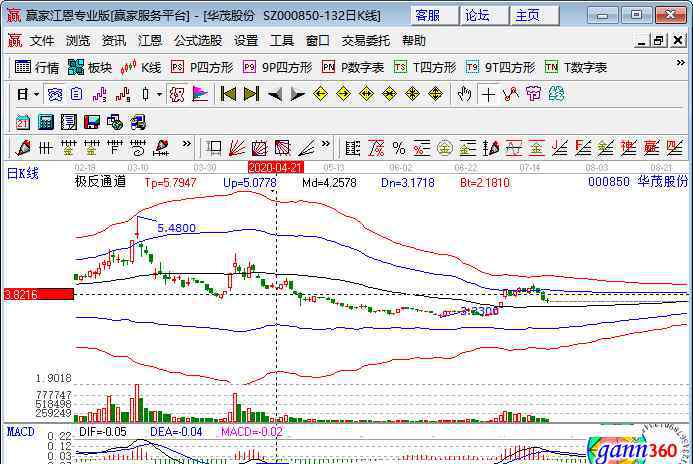Image resolution: width=693 pixels, height=464 pixels.
Task: Click the 客服 button in title bar
Action: pos(433,16)
